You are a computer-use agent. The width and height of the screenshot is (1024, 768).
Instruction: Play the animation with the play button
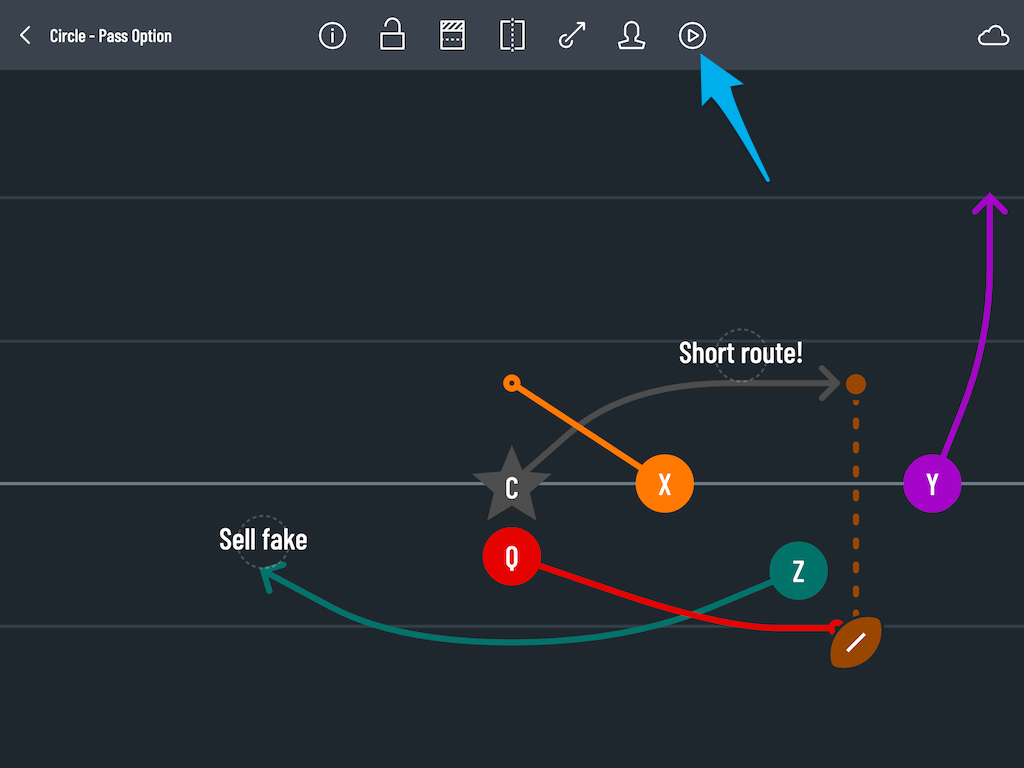coord(692,35)
